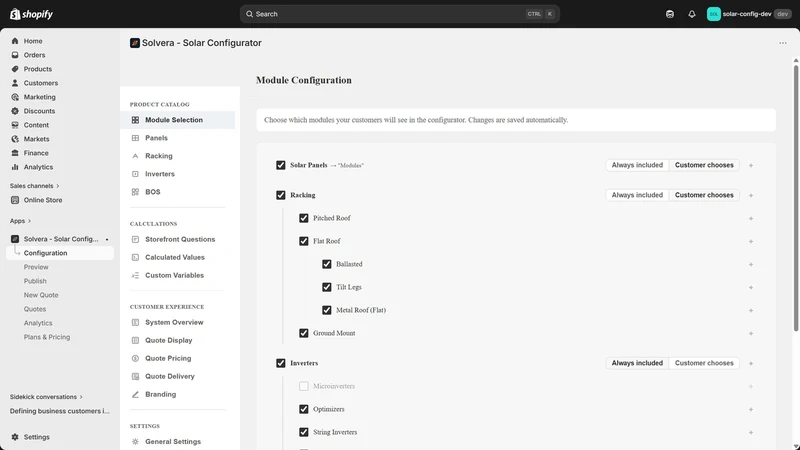Toggle the Metal Roof (Flat) checkbox
Image resolution: width=800 pixels, height=450 pixels.
[327, 310]
